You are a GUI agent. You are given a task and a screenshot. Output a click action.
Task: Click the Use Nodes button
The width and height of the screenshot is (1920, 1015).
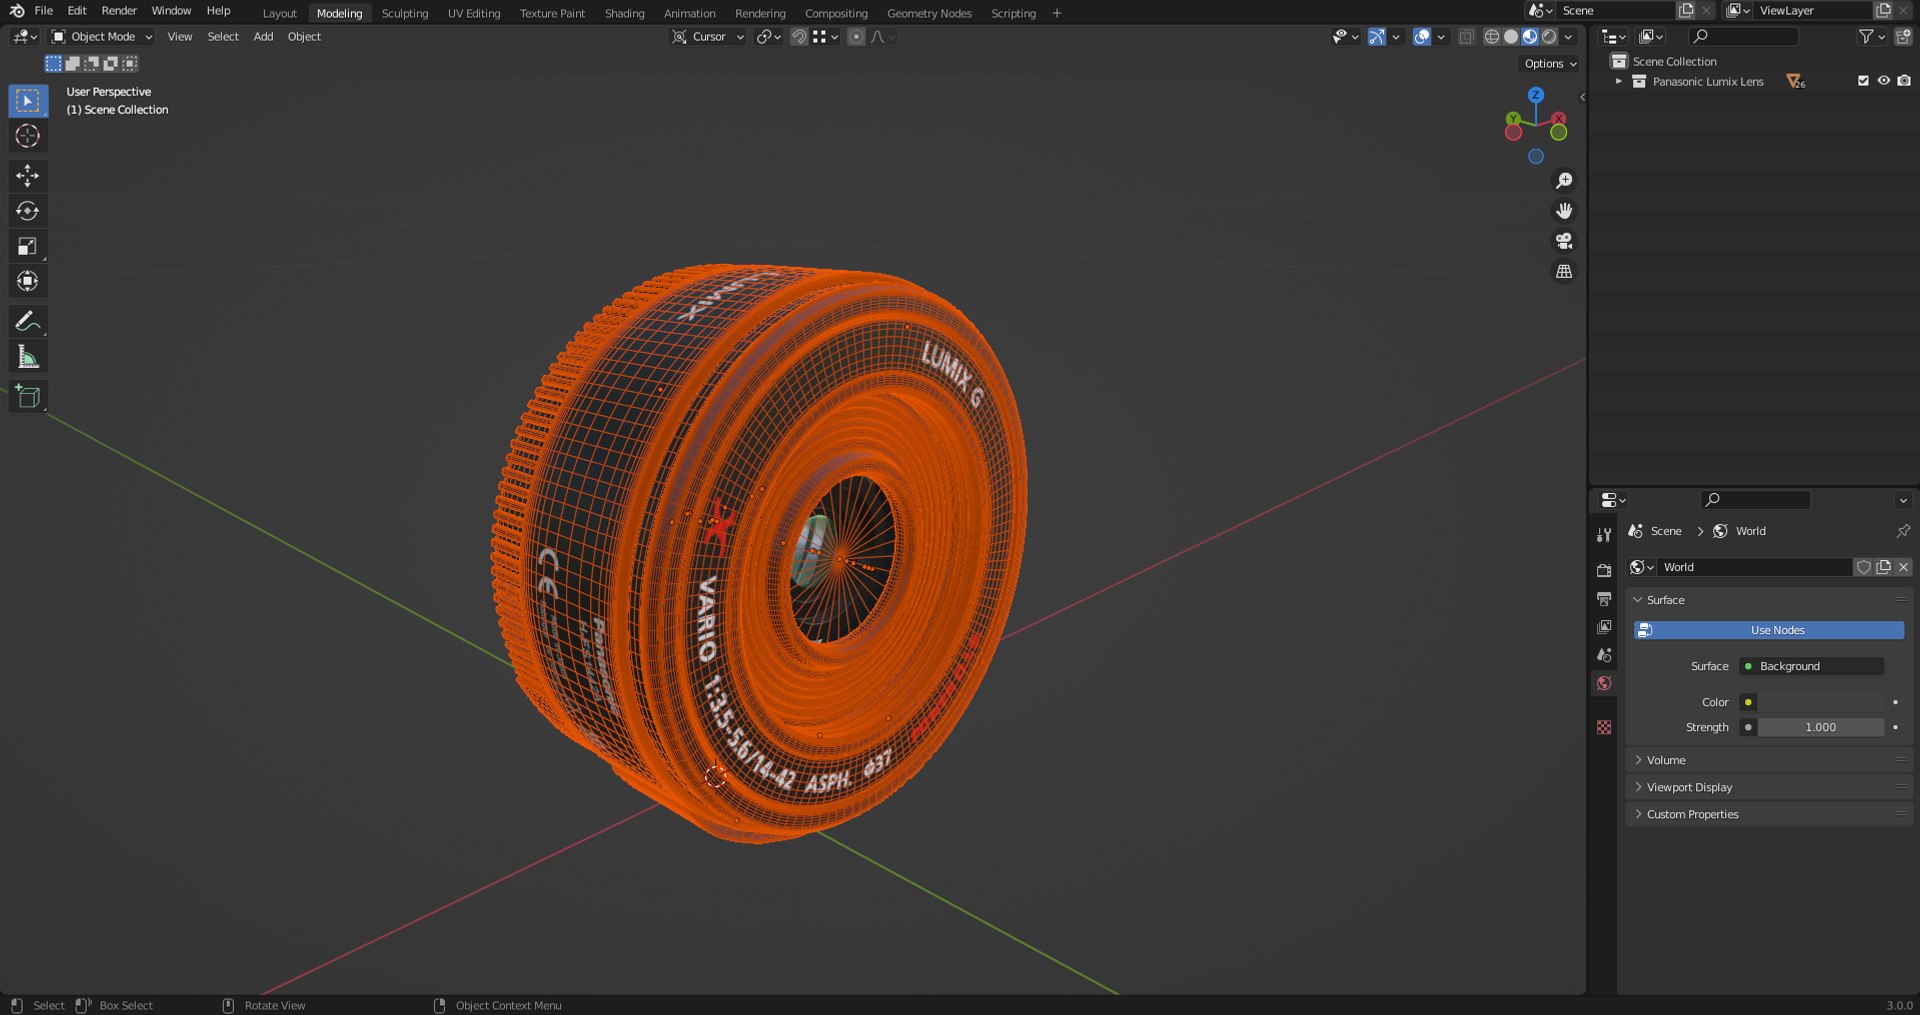click(1768, 630)
